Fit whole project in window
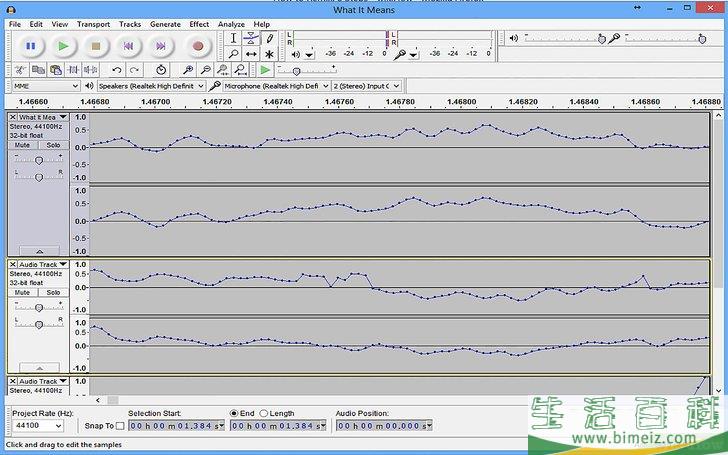This screenshot has height=455, width=728. point(240,70)
